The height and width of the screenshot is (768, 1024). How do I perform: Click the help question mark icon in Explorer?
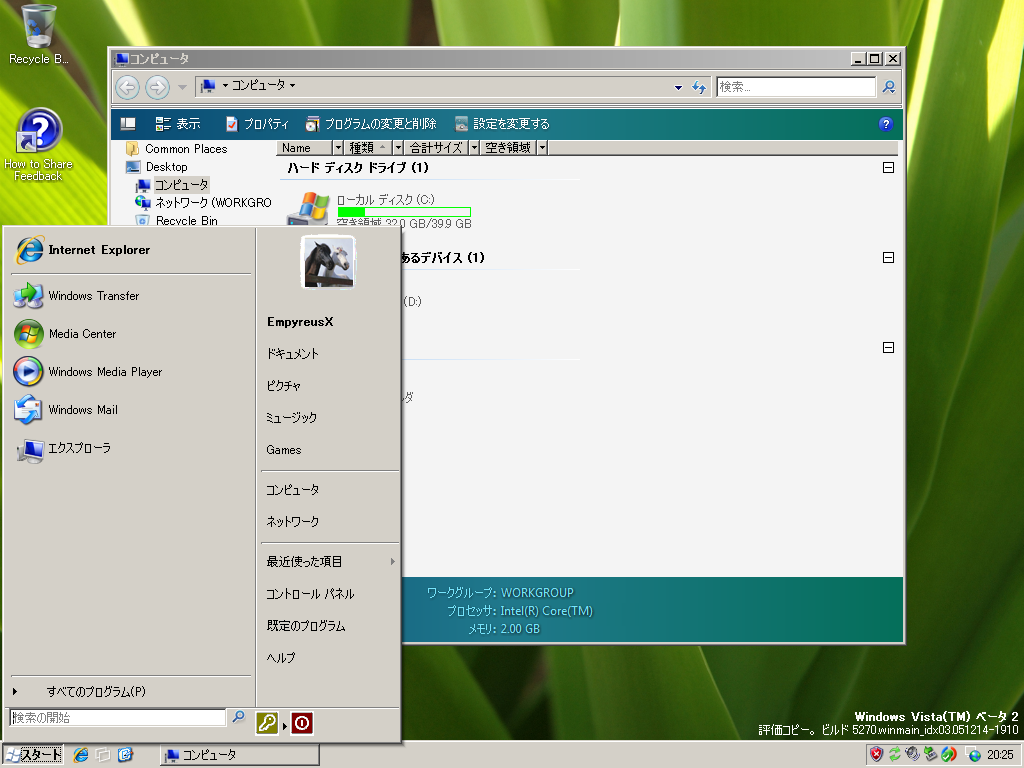click(885, 124)
